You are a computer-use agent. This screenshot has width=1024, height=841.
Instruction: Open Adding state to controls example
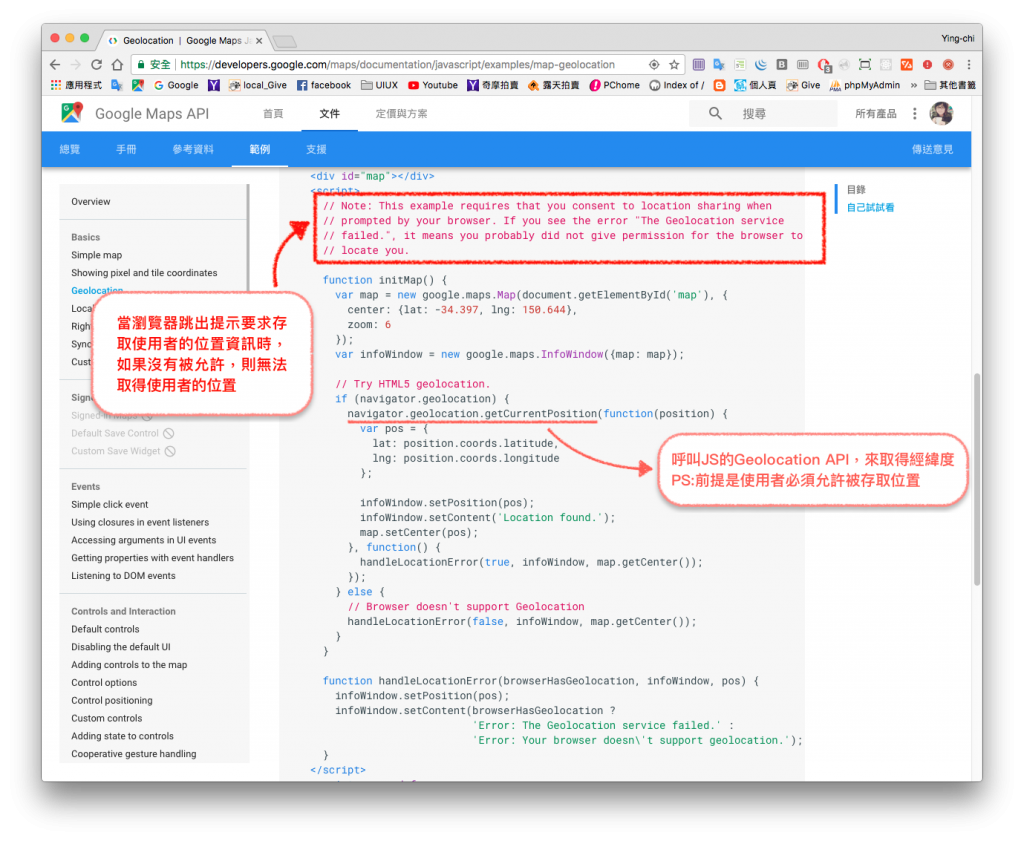123,737
